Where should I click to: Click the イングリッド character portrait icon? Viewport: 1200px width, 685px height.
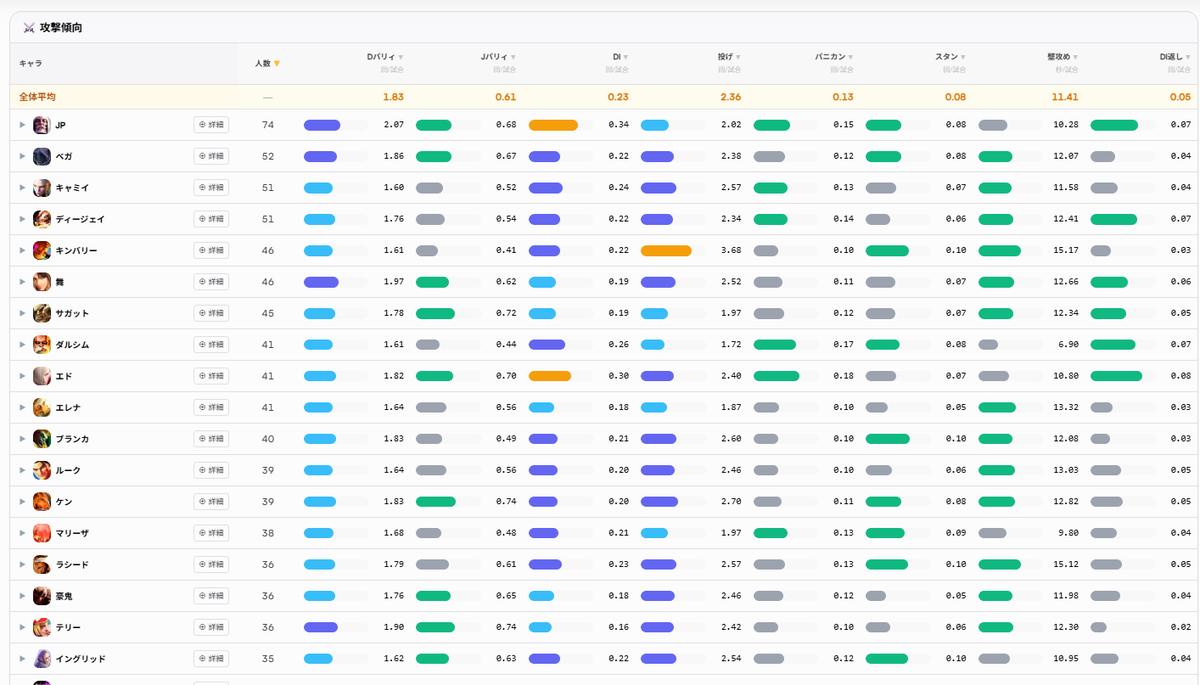(x=41, y=659)
